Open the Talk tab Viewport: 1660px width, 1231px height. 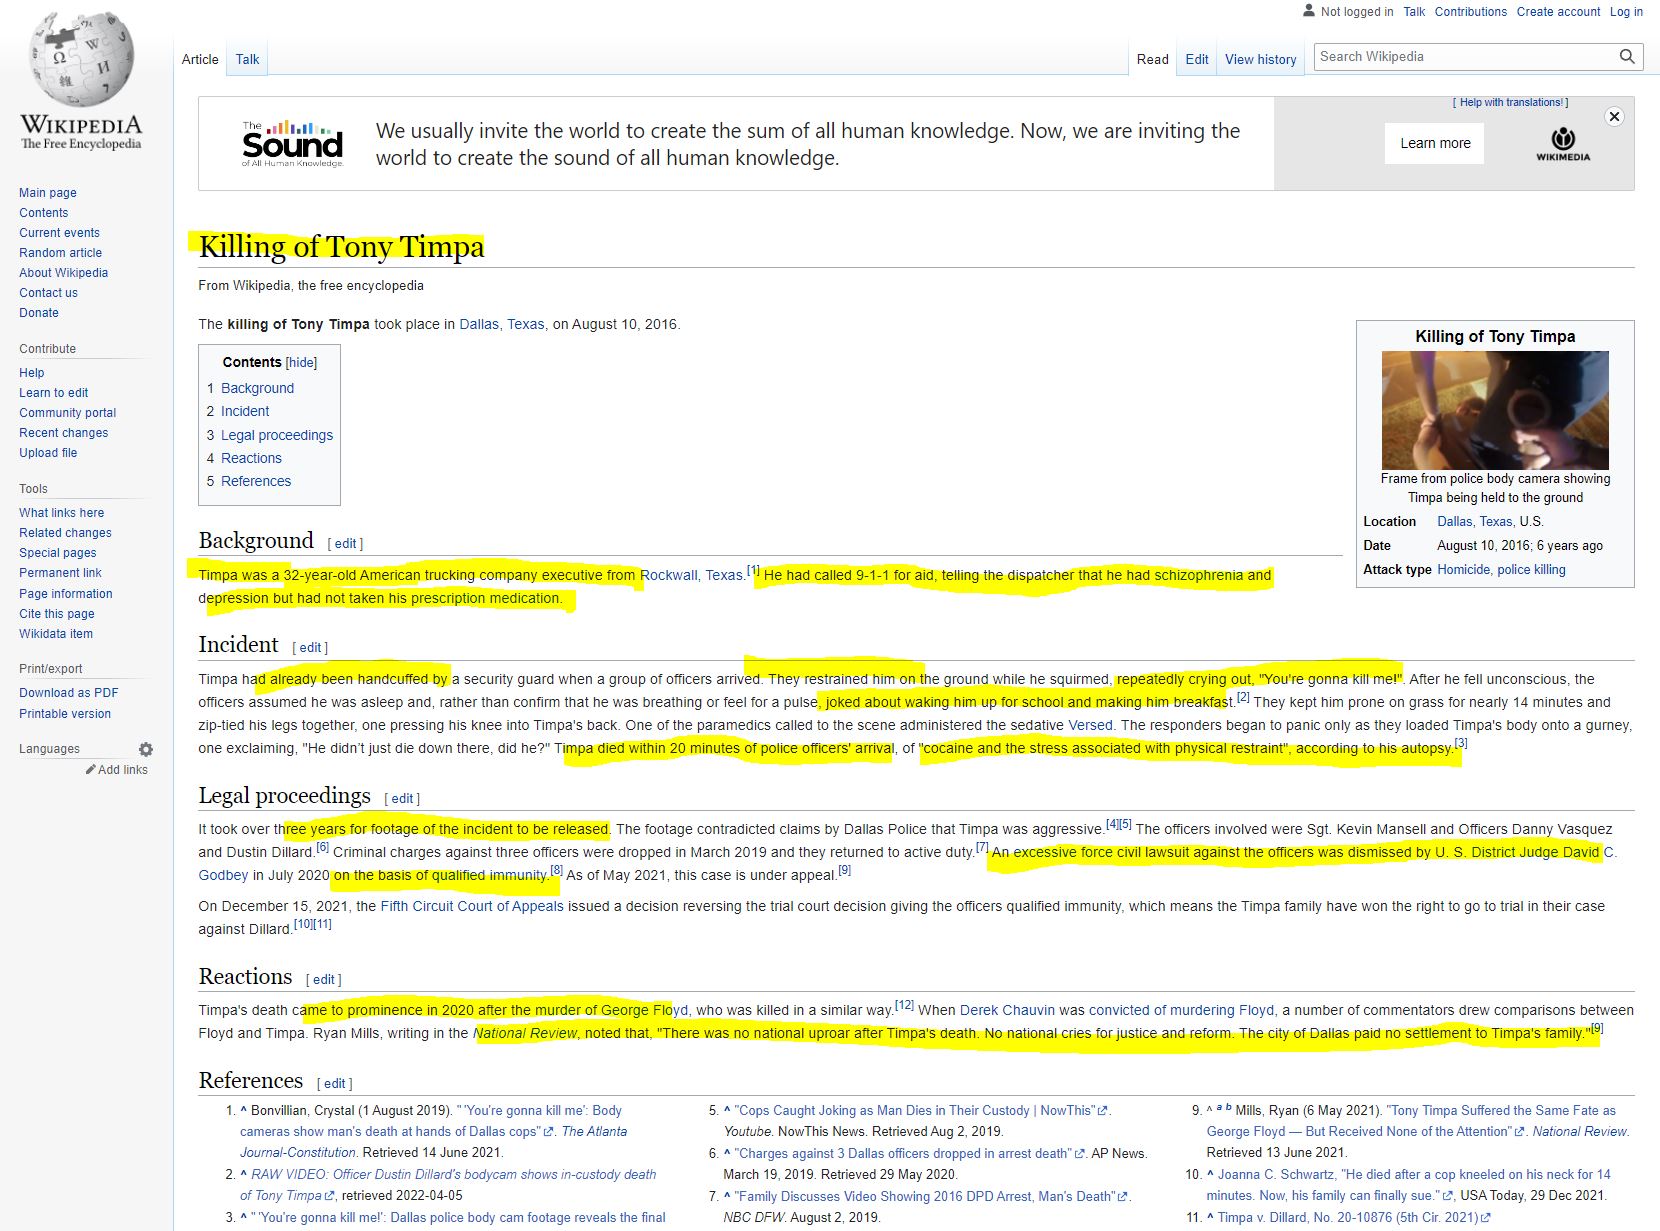[247, 60]
